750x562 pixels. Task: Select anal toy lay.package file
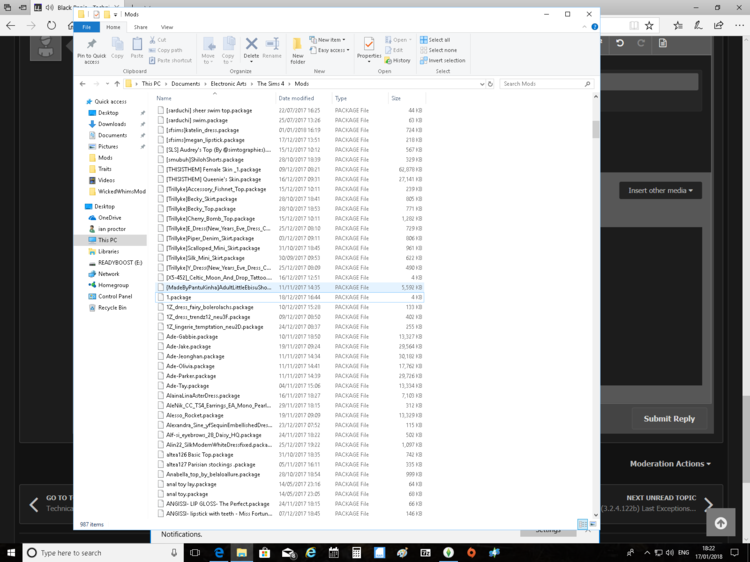[x=289, y=484]
